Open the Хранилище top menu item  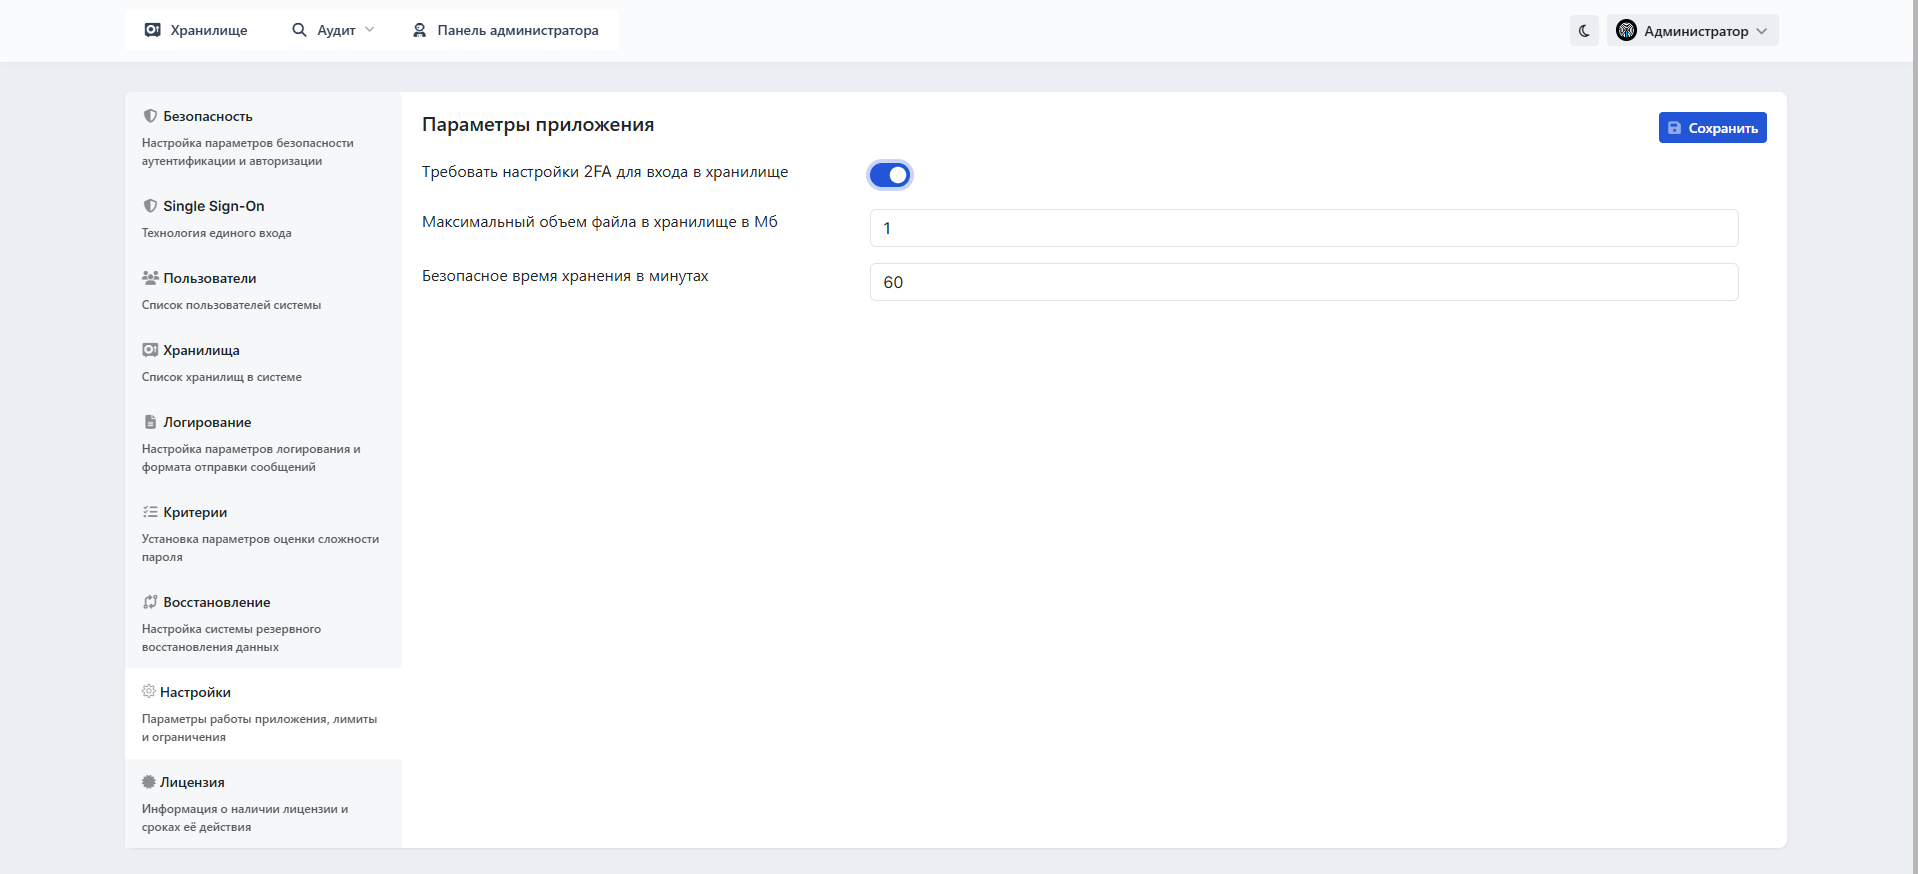click(x=196, y=30)
